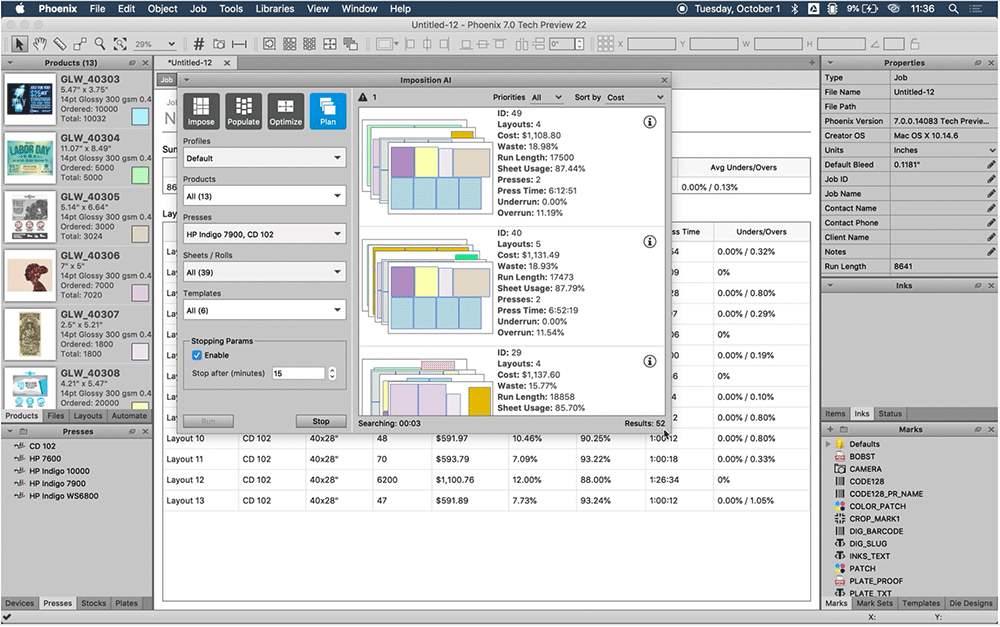
Task: Switch to the Stocks tab
Action: coord(93,603)
